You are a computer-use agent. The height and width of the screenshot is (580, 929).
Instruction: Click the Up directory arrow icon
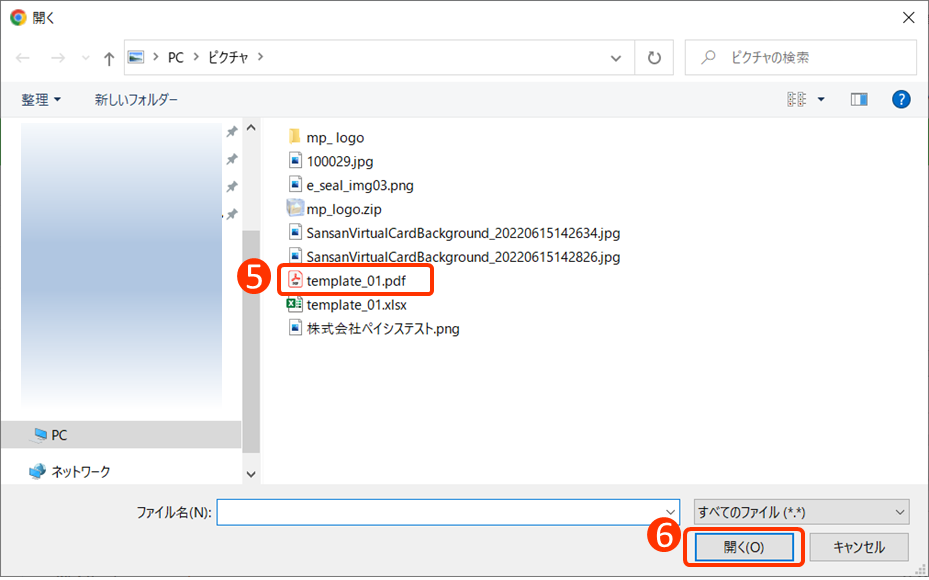[x=109, y=58]
